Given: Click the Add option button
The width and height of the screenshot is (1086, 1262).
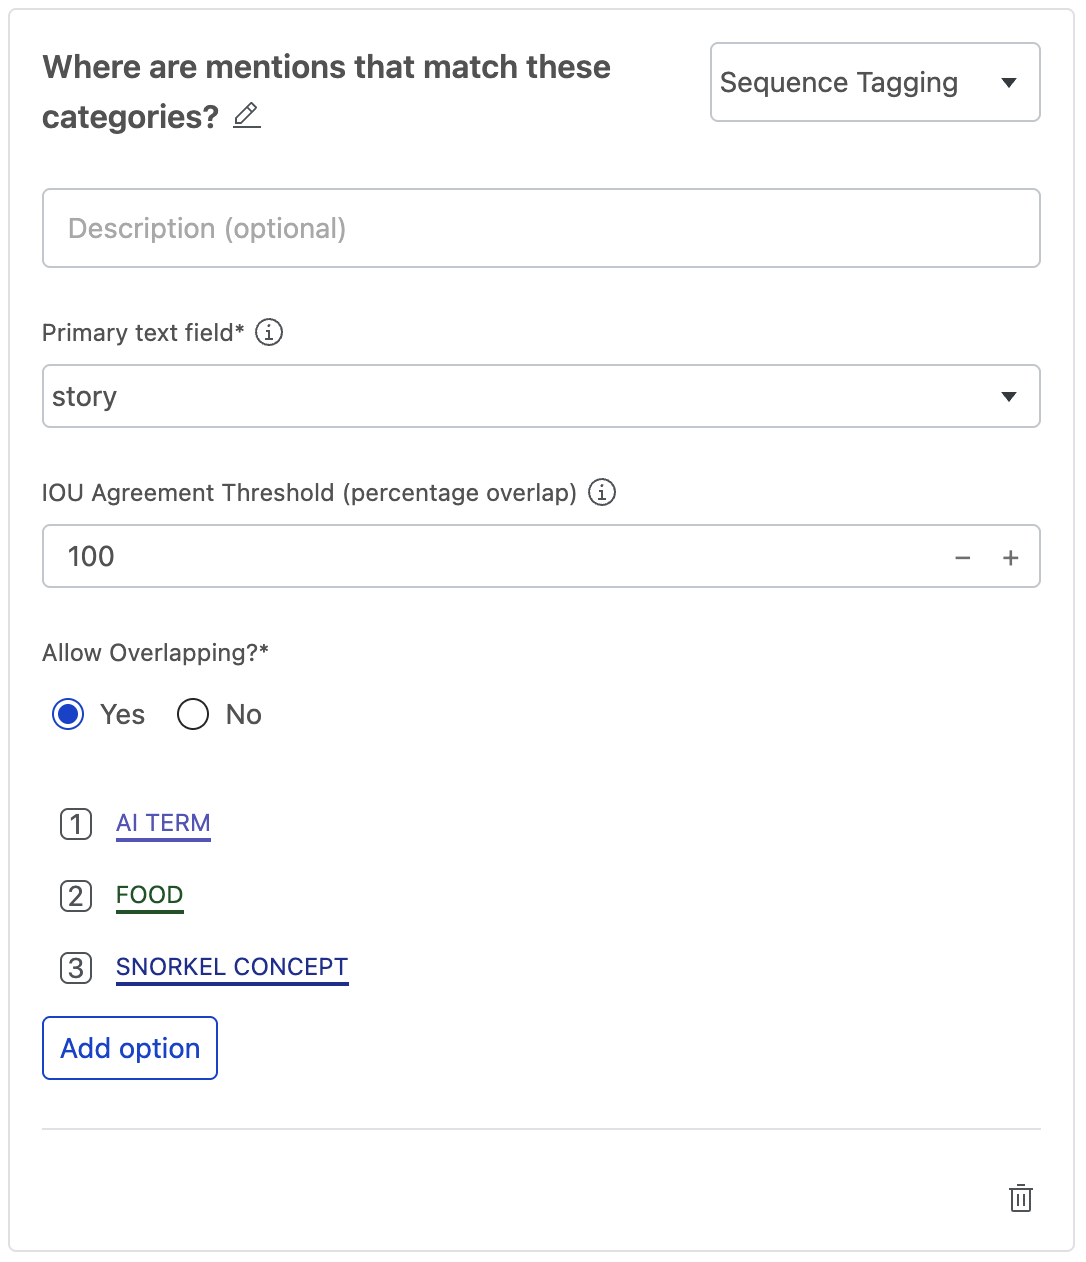Looking at the screenshot, I should point(129,1048).
